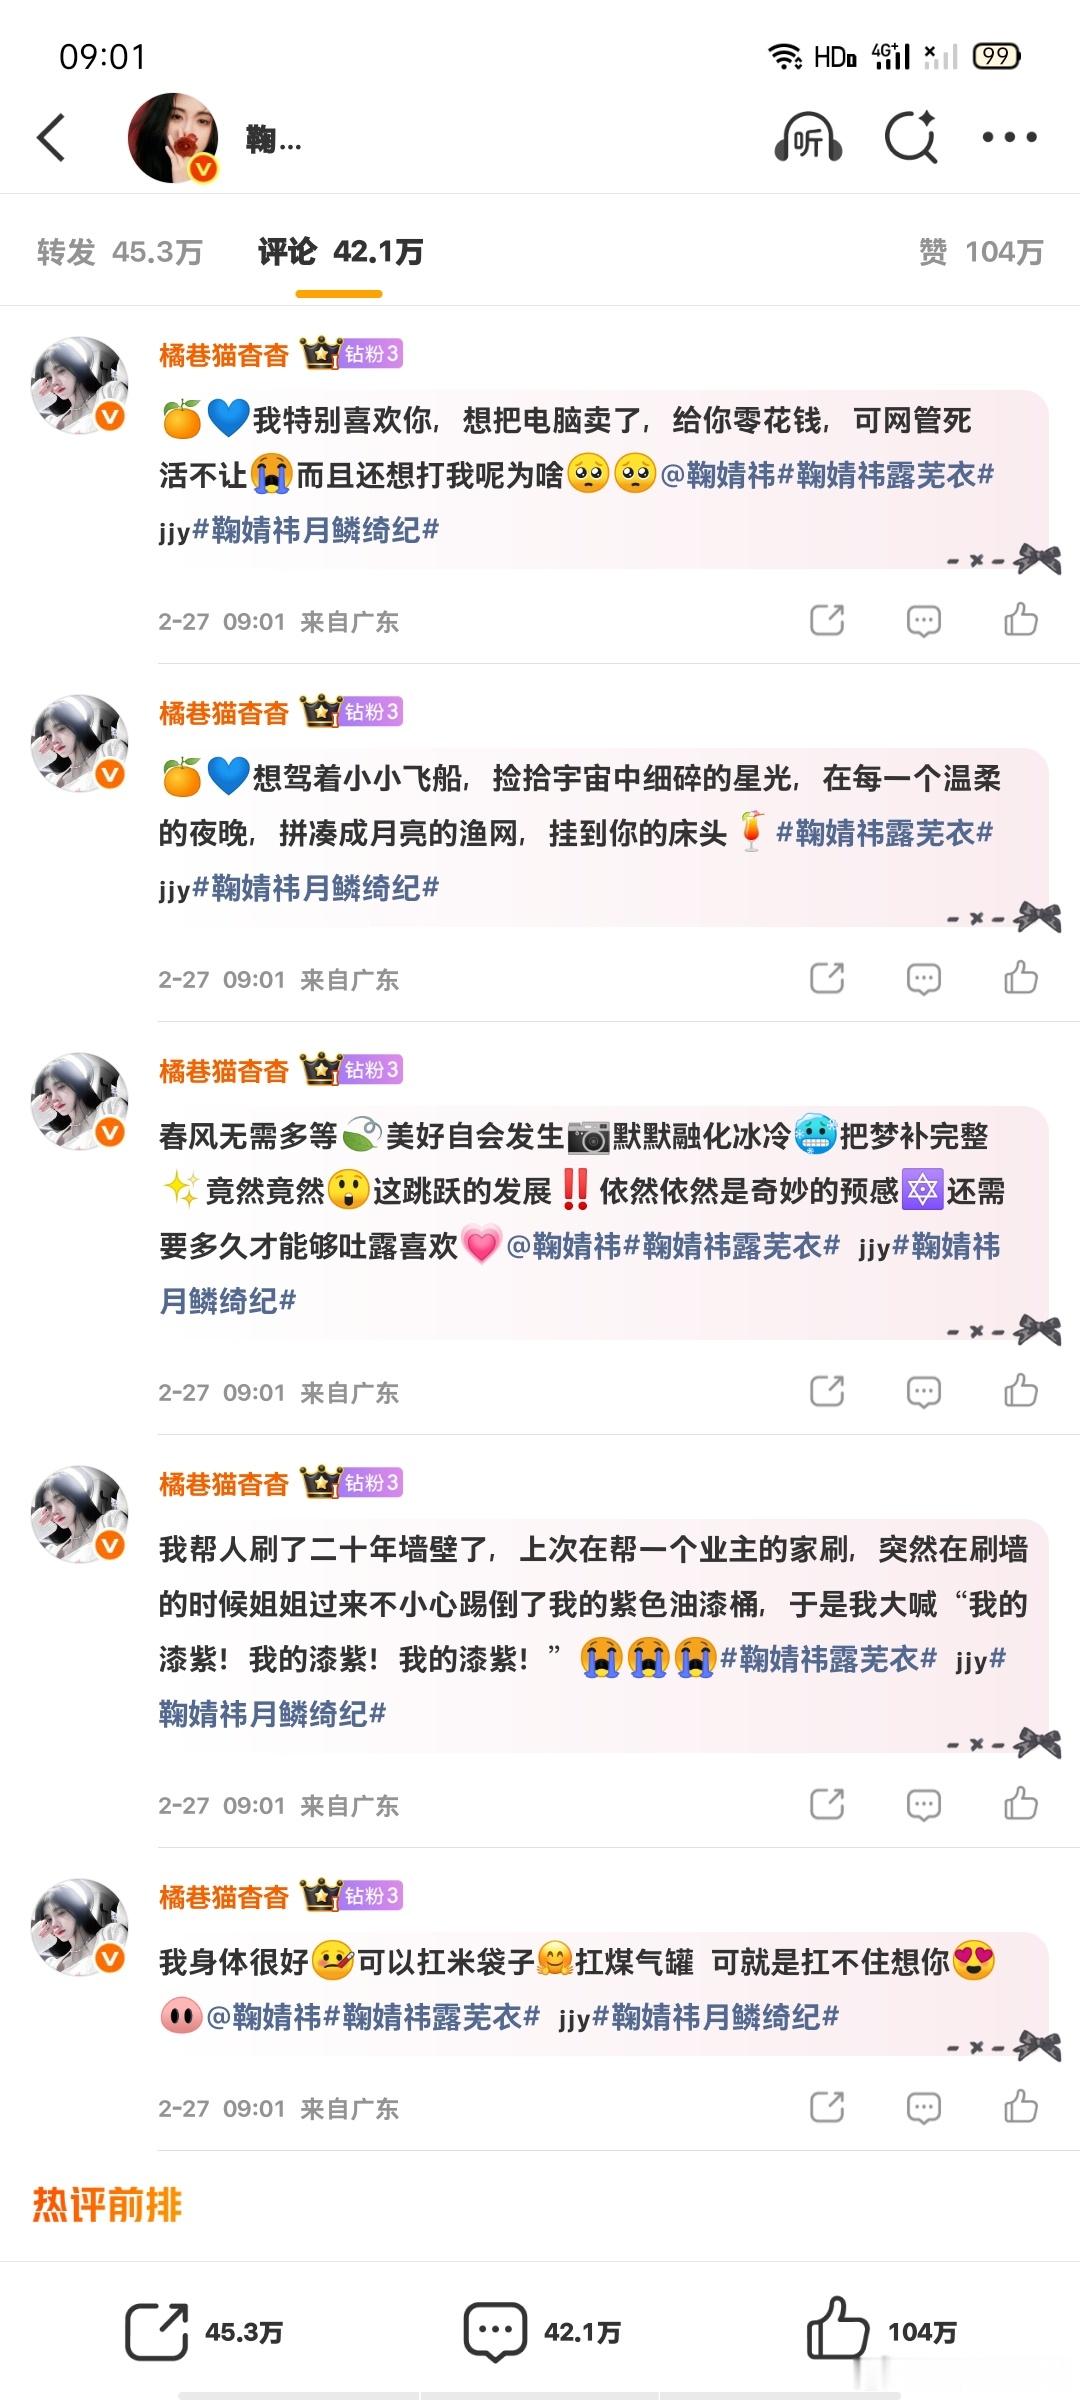The width and height of the screenshot is (1080, 2400).
Task: Switch to the 转发 45.3万 tab
Action: click(x=120, y=252)
